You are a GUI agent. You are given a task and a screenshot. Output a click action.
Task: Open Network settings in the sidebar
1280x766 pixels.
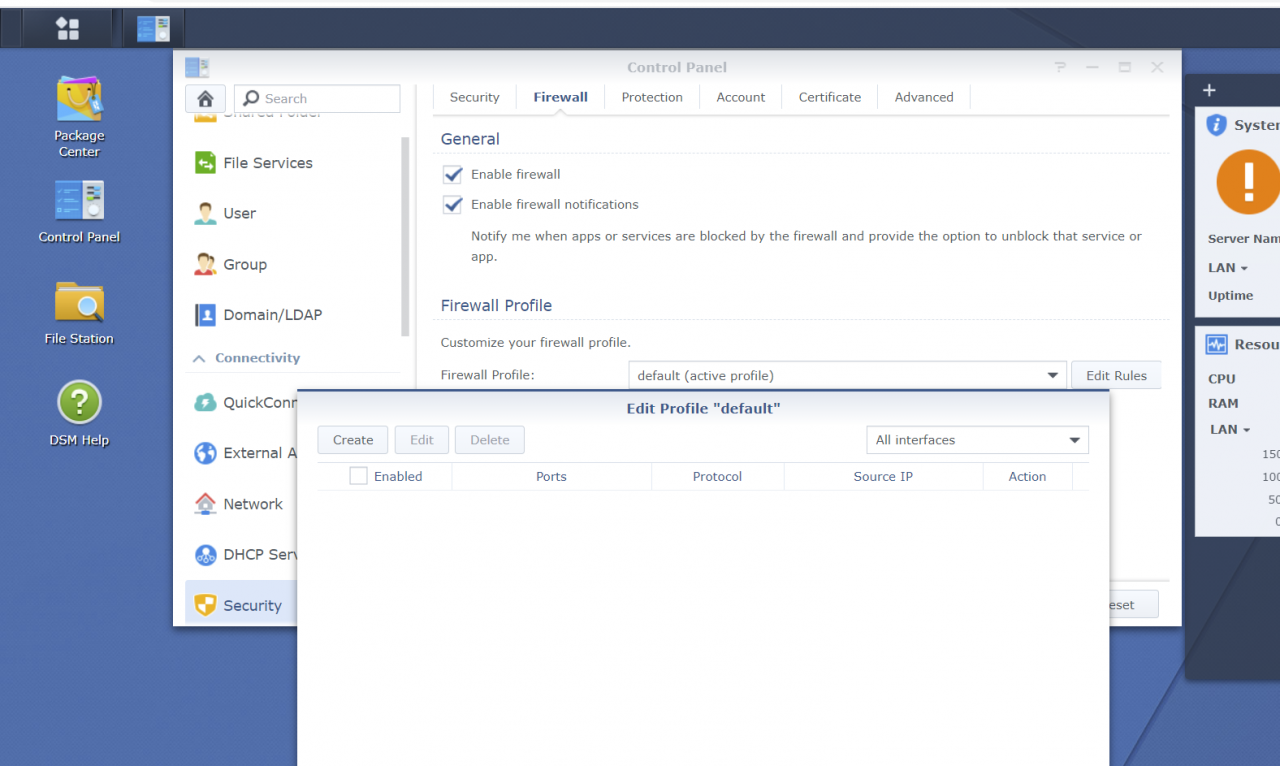[x=253, y=504]
